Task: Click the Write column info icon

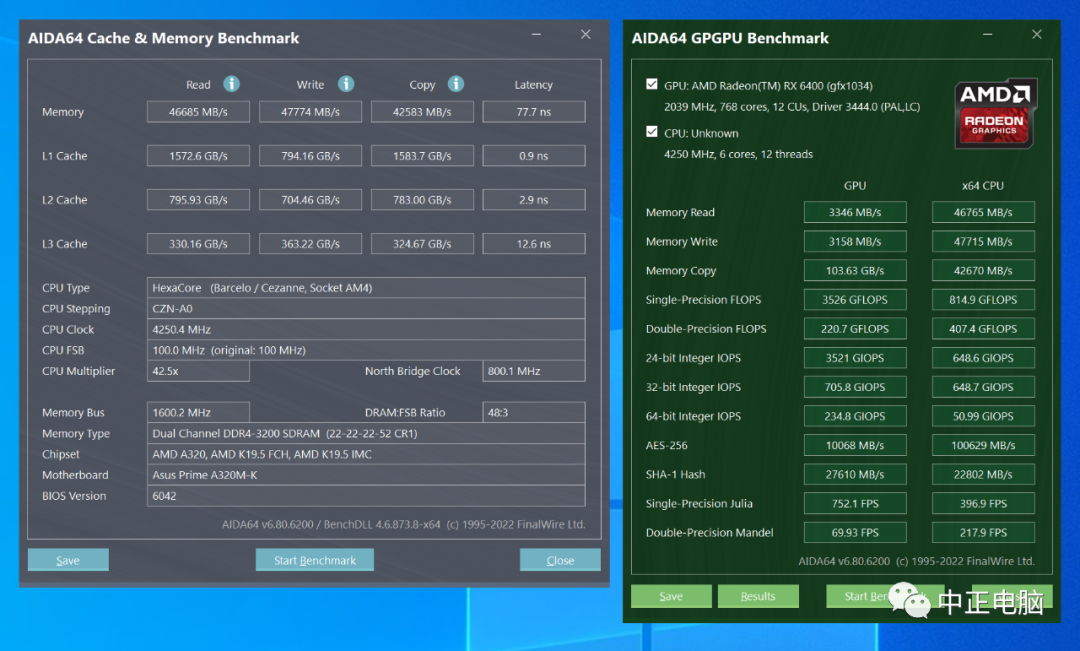Action: [x=346, y=84]
